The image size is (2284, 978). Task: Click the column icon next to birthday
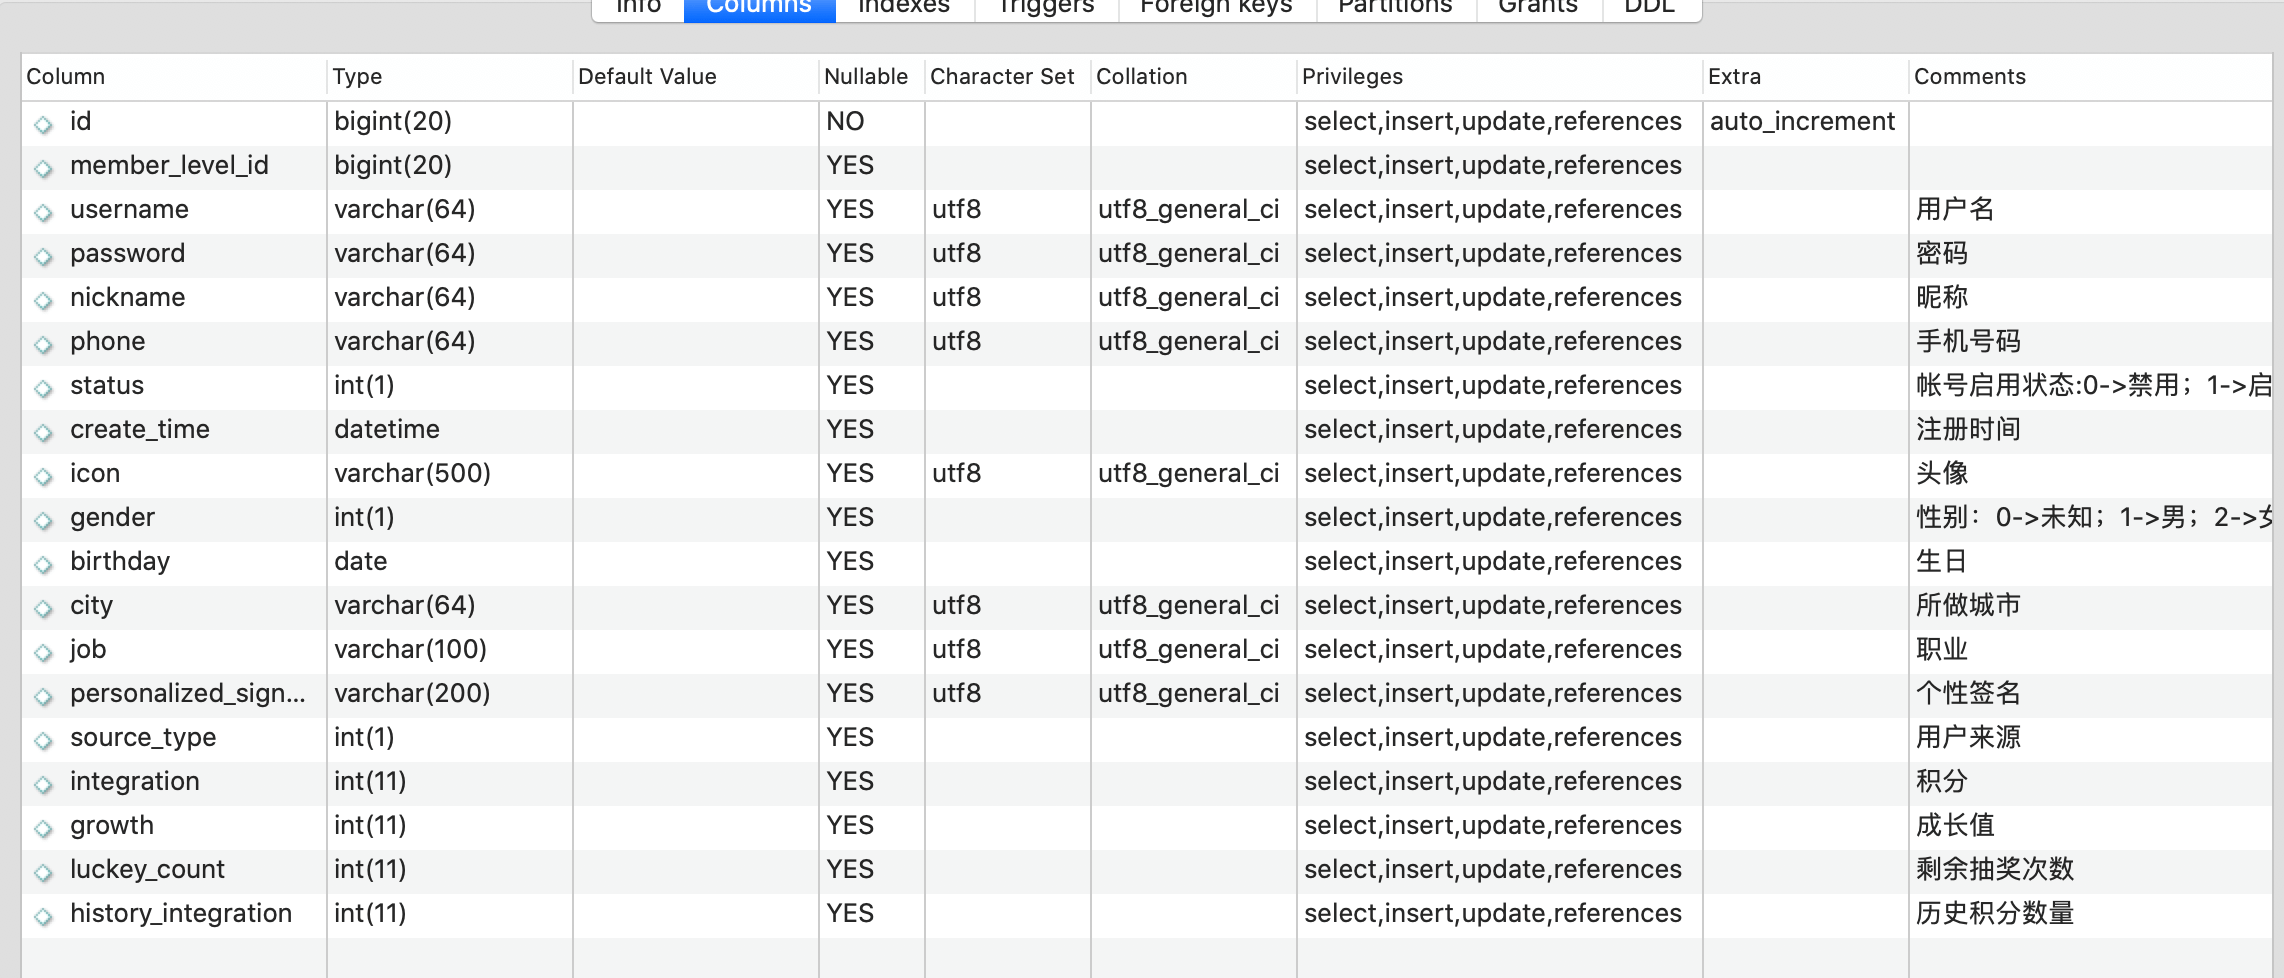(43, 564)
